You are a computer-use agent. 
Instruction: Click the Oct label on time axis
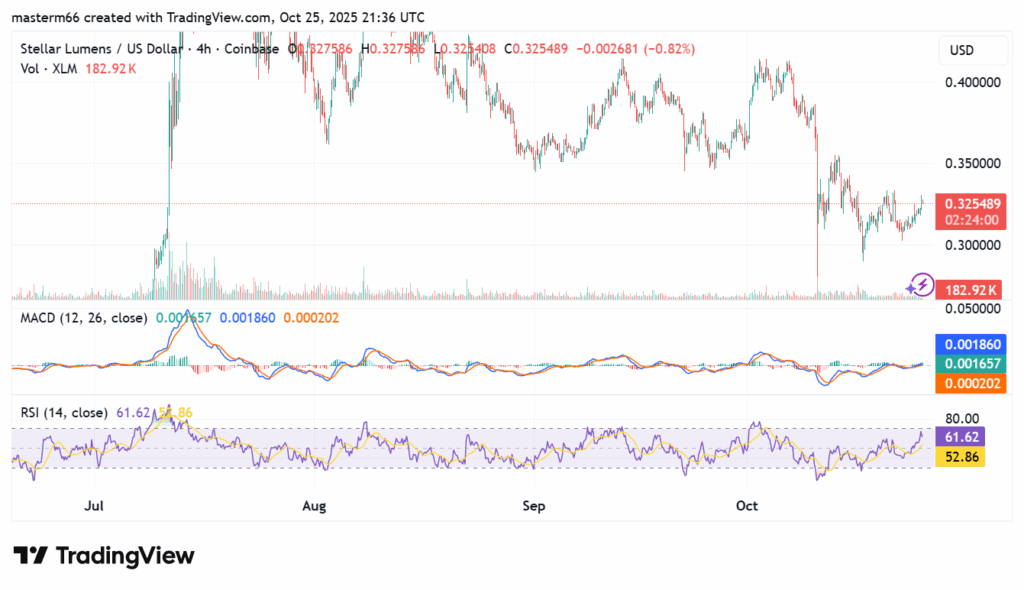click(746, 506)
